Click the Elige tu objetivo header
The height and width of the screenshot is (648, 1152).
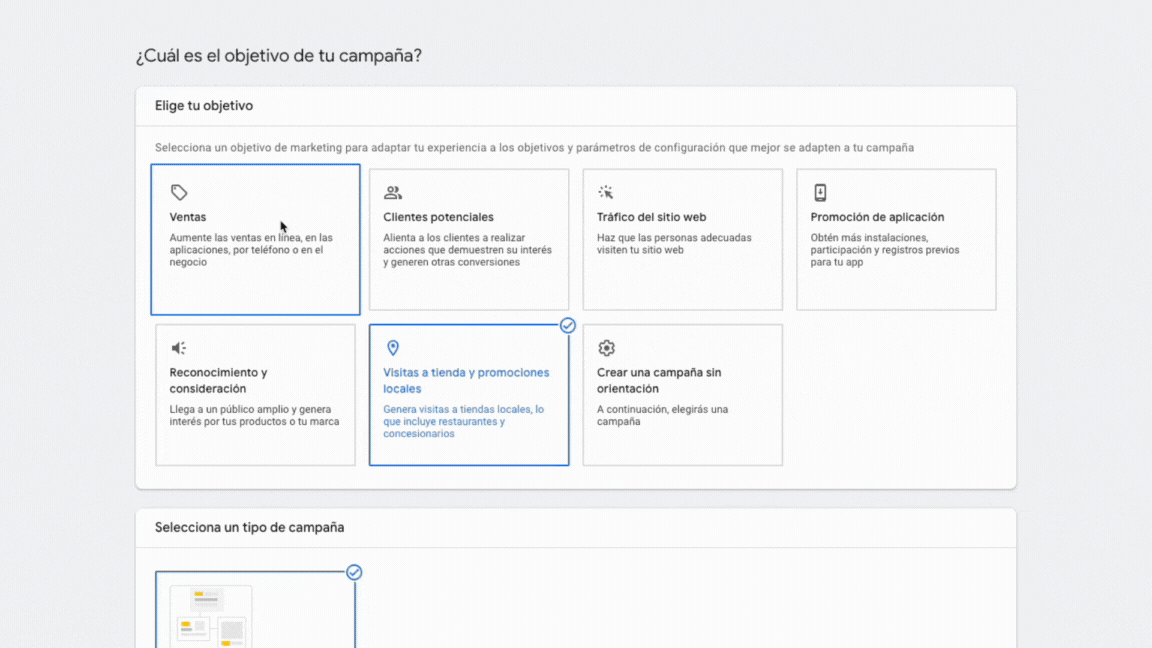pyautogui.click(x=203, y=105)
